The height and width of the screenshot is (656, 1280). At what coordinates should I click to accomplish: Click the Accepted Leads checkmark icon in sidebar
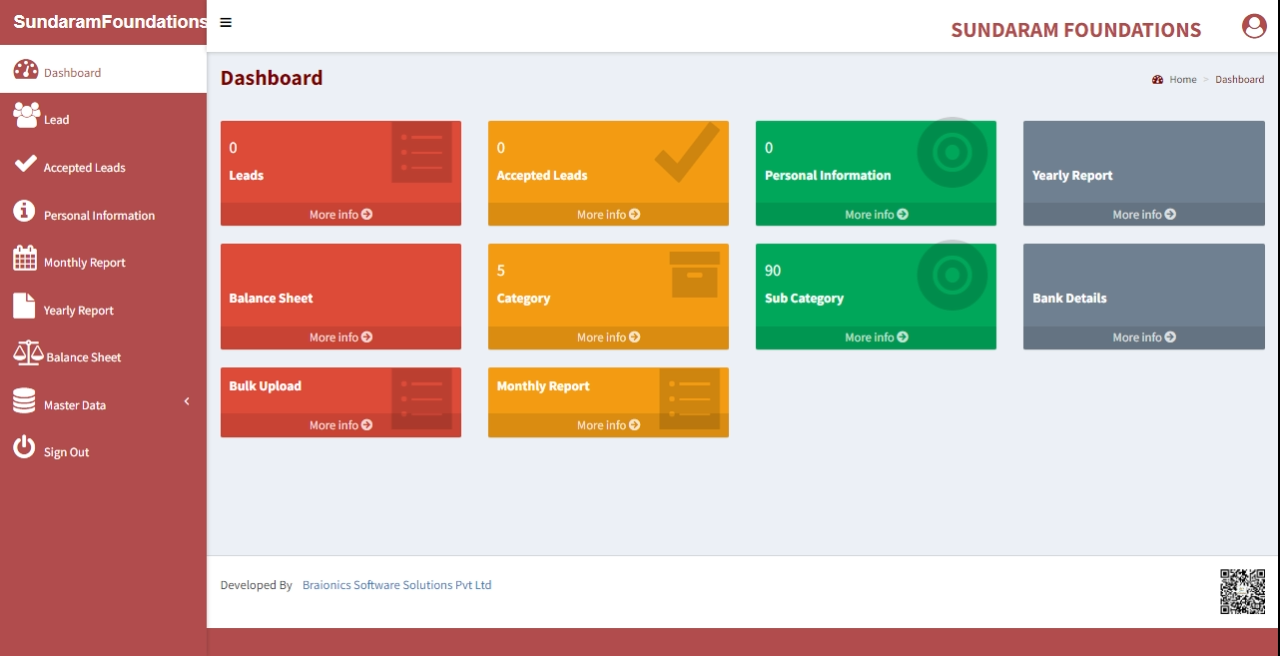click(x=26, y=164)
